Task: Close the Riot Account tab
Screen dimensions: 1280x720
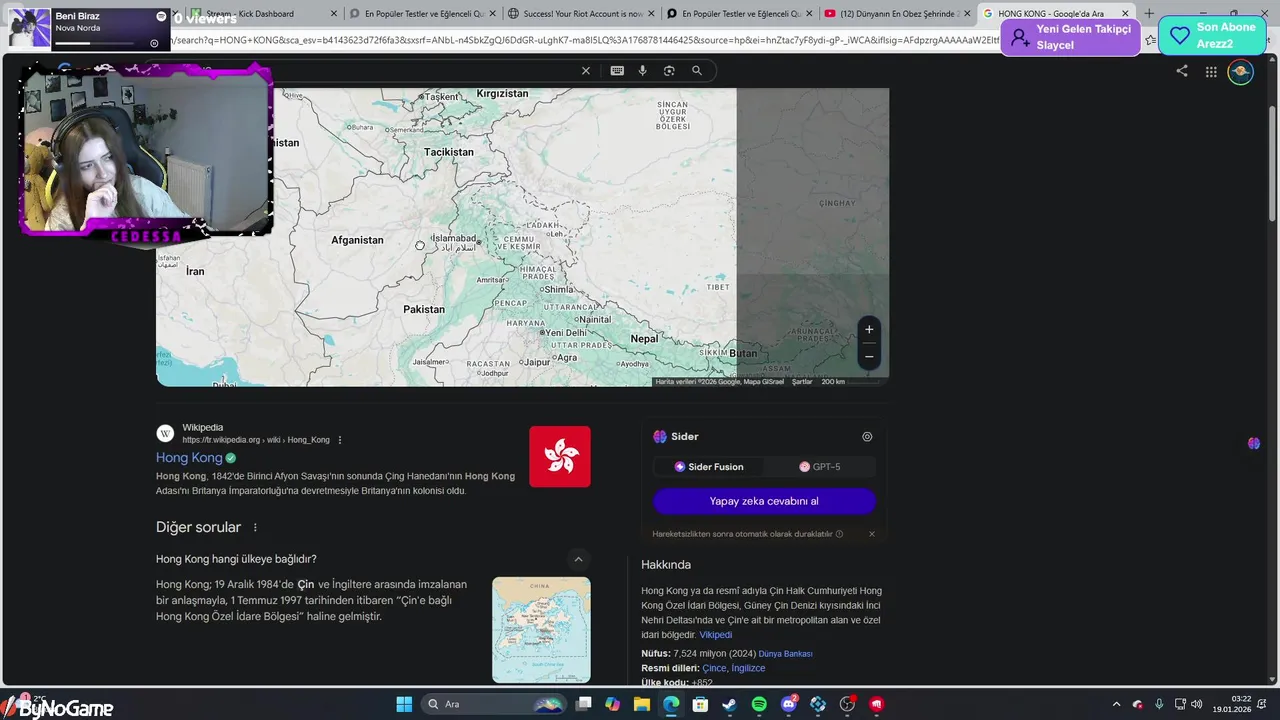Action: 651,14
